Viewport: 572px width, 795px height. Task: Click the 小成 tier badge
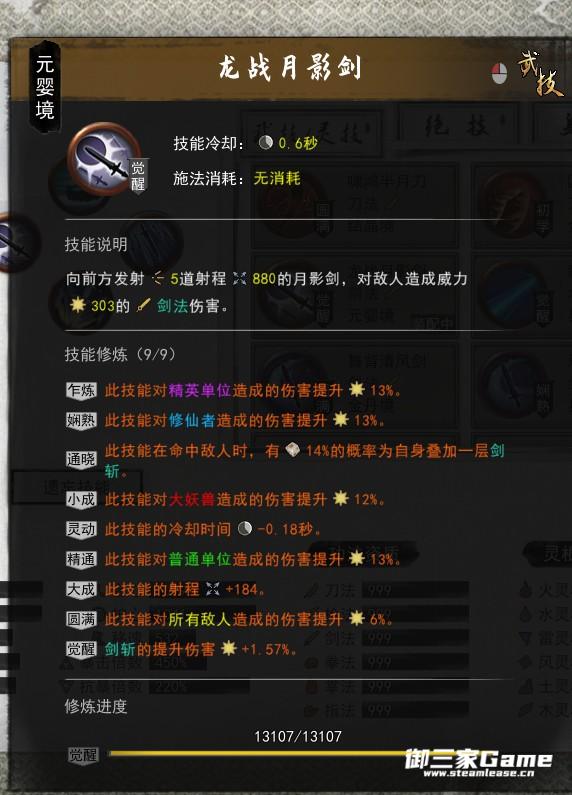(x=81, y=499)
